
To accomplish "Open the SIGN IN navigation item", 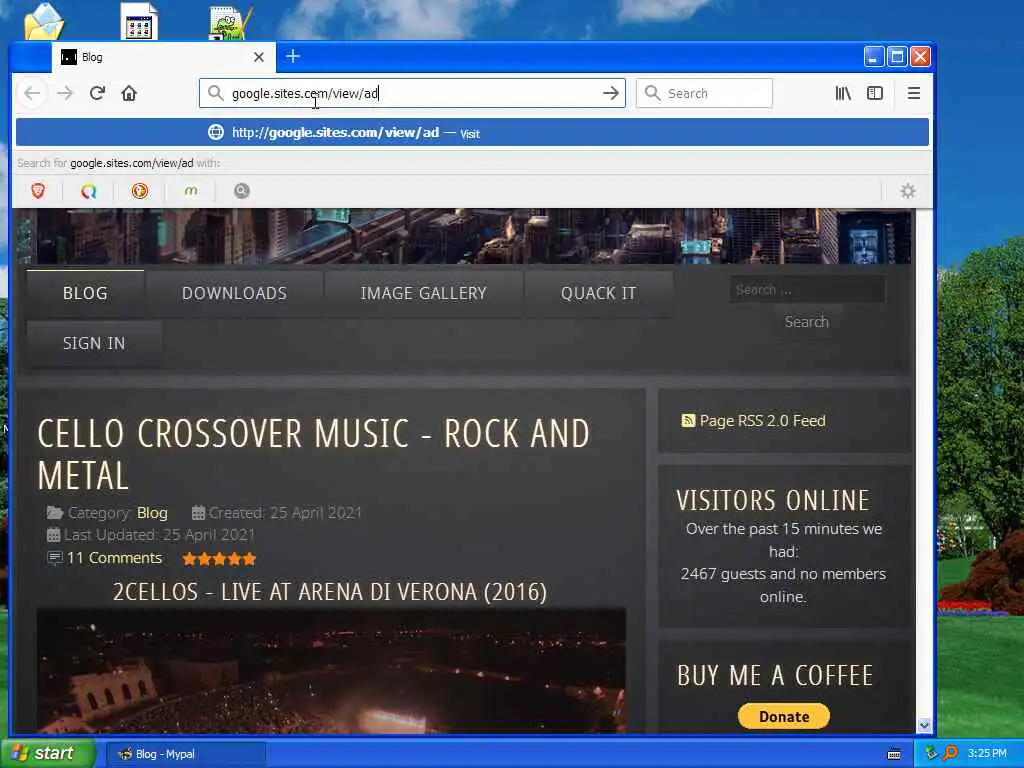I will click(x=94, y=344).
